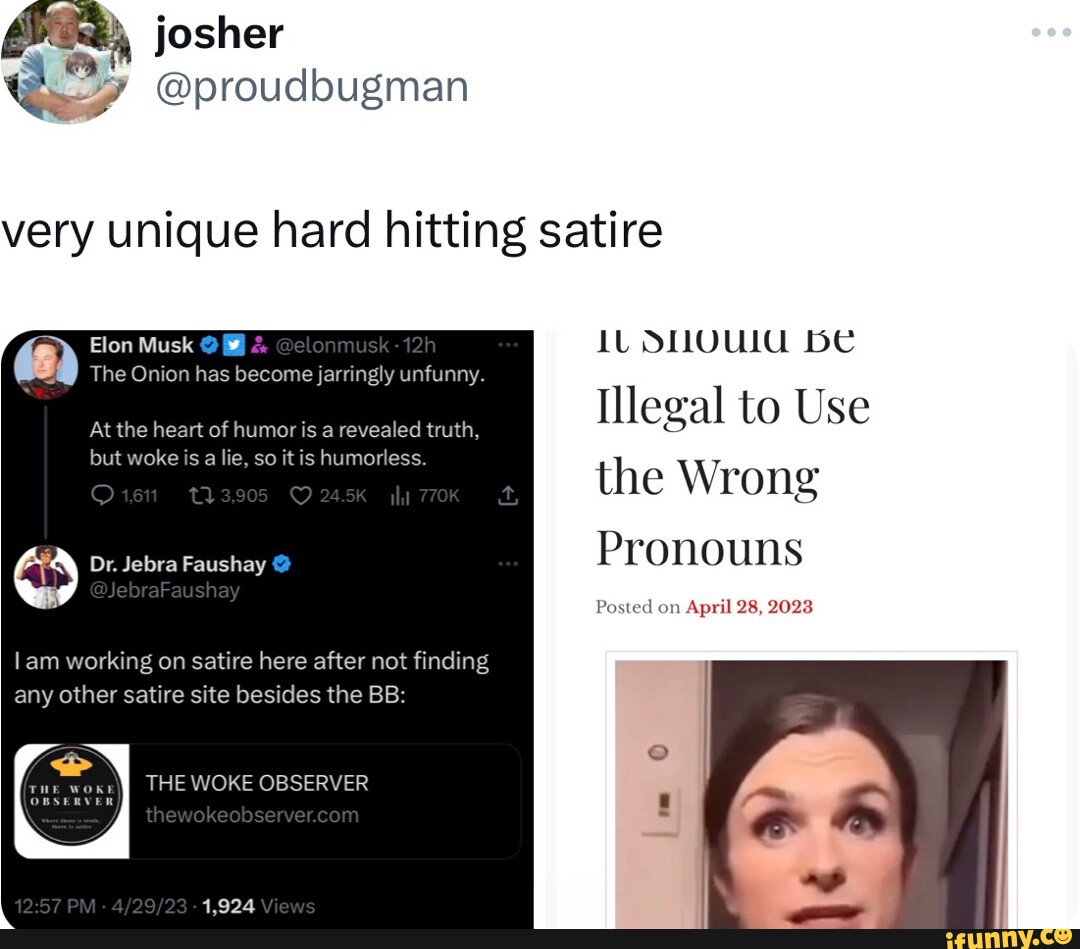
Task: Click josher's profile avatar
Action: [x=66, y=61]
